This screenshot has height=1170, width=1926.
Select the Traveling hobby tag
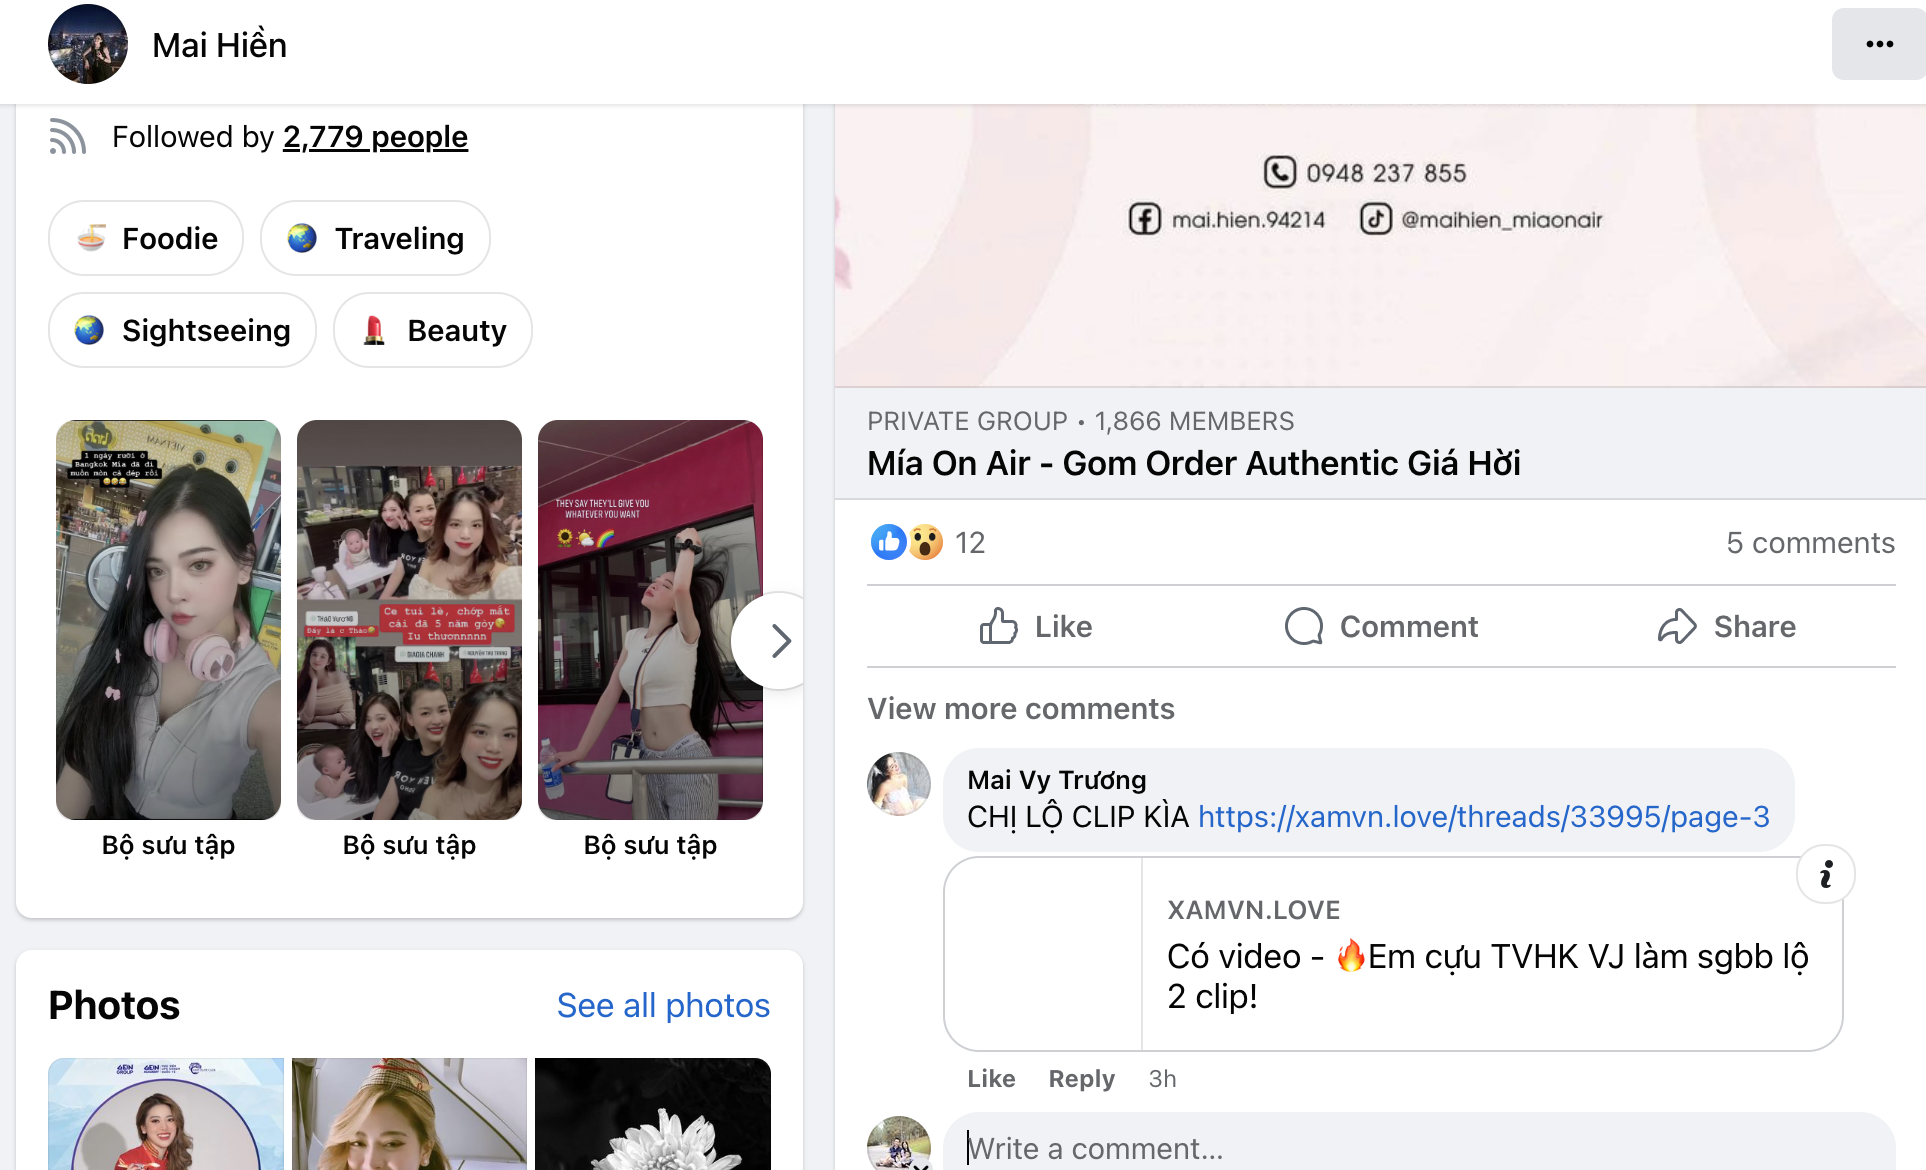(x=375, y=238)
